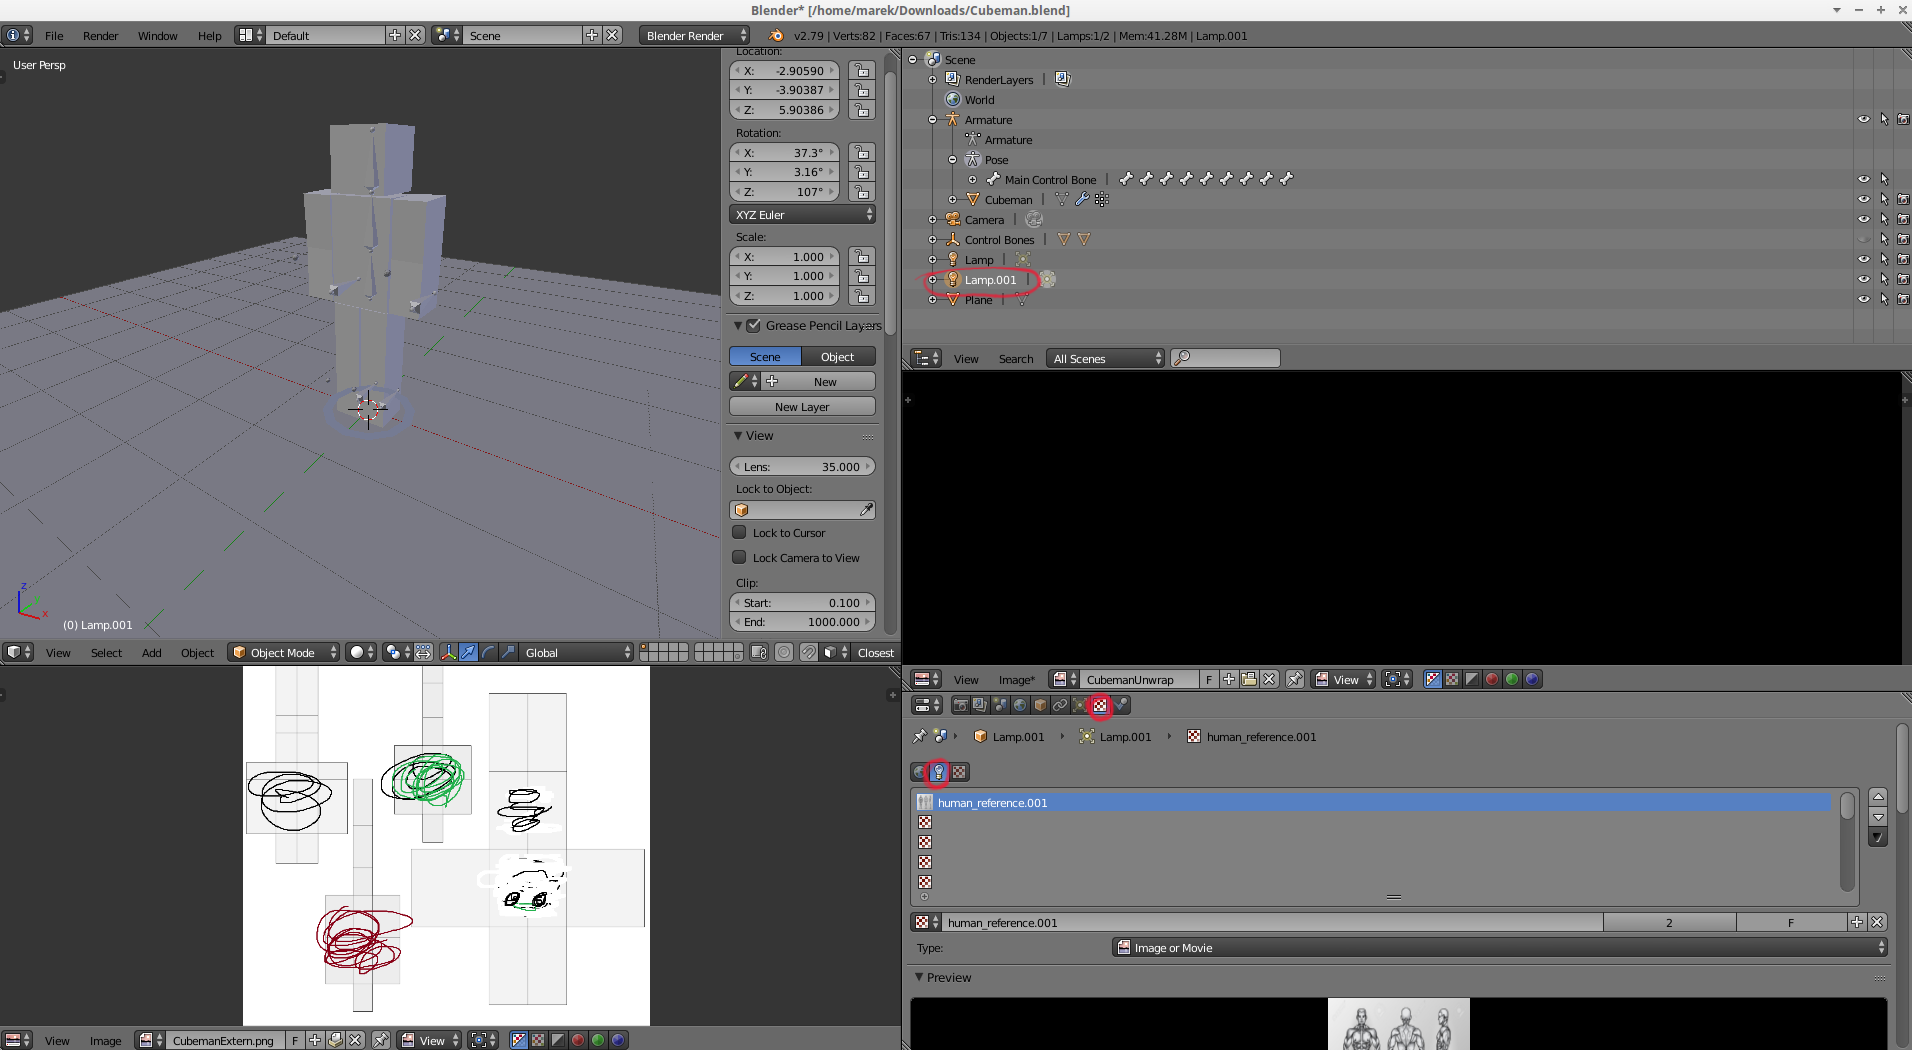Show blue channel in CubemanExtern.png editor
This screenshot has width=1912, height=1050.
[618, 1040]
